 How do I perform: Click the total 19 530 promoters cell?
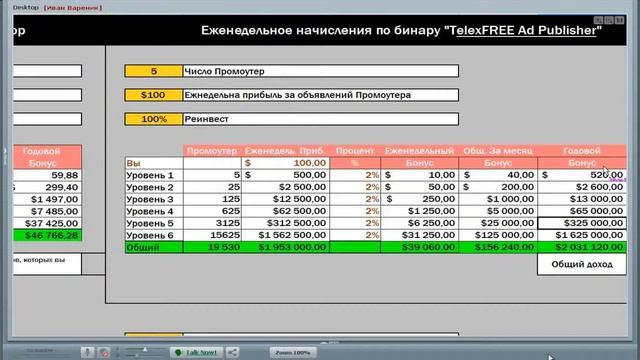tap(212, 247)
